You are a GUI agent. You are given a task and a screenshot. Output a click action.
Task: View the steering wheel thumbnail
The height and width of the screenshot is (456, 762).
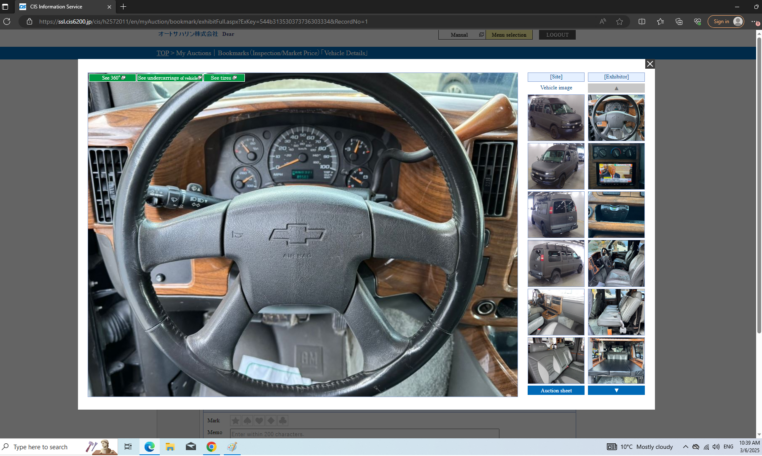coord(616,118)
